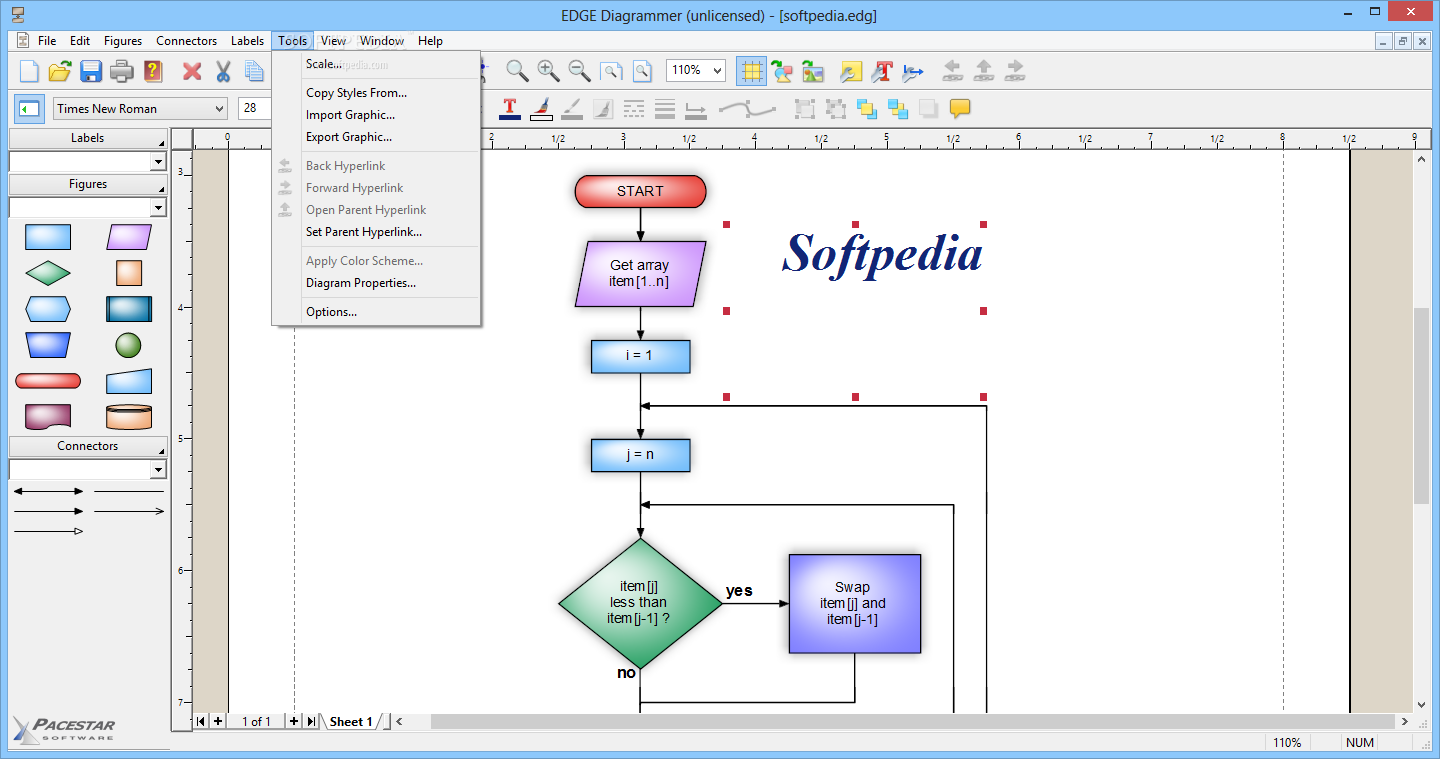
Task: Open a file with the folder icon
Action: (61, 71)
